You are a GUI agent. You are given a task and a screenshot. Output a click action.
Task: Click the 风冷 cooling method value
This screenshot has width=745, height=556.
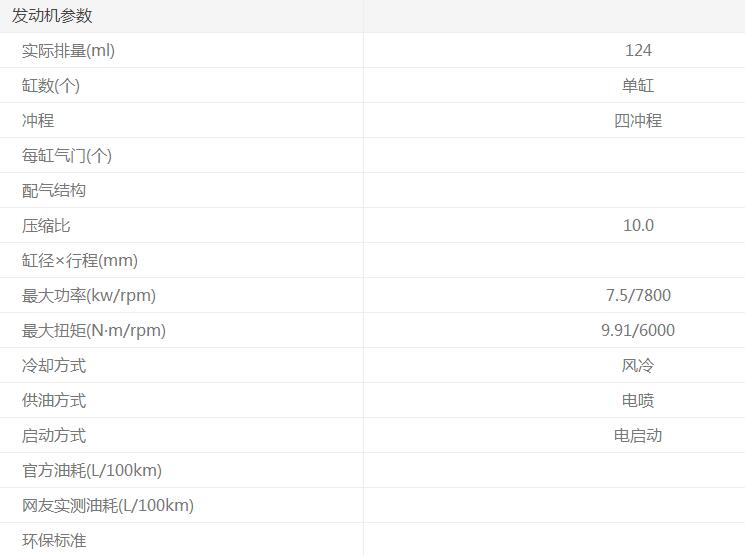pyautogui.click(x=638, y=366)
